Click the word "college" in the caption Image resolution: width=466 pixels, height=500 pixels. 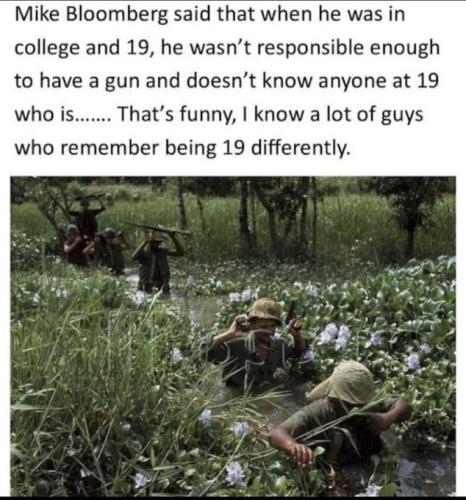coord(48,48)
